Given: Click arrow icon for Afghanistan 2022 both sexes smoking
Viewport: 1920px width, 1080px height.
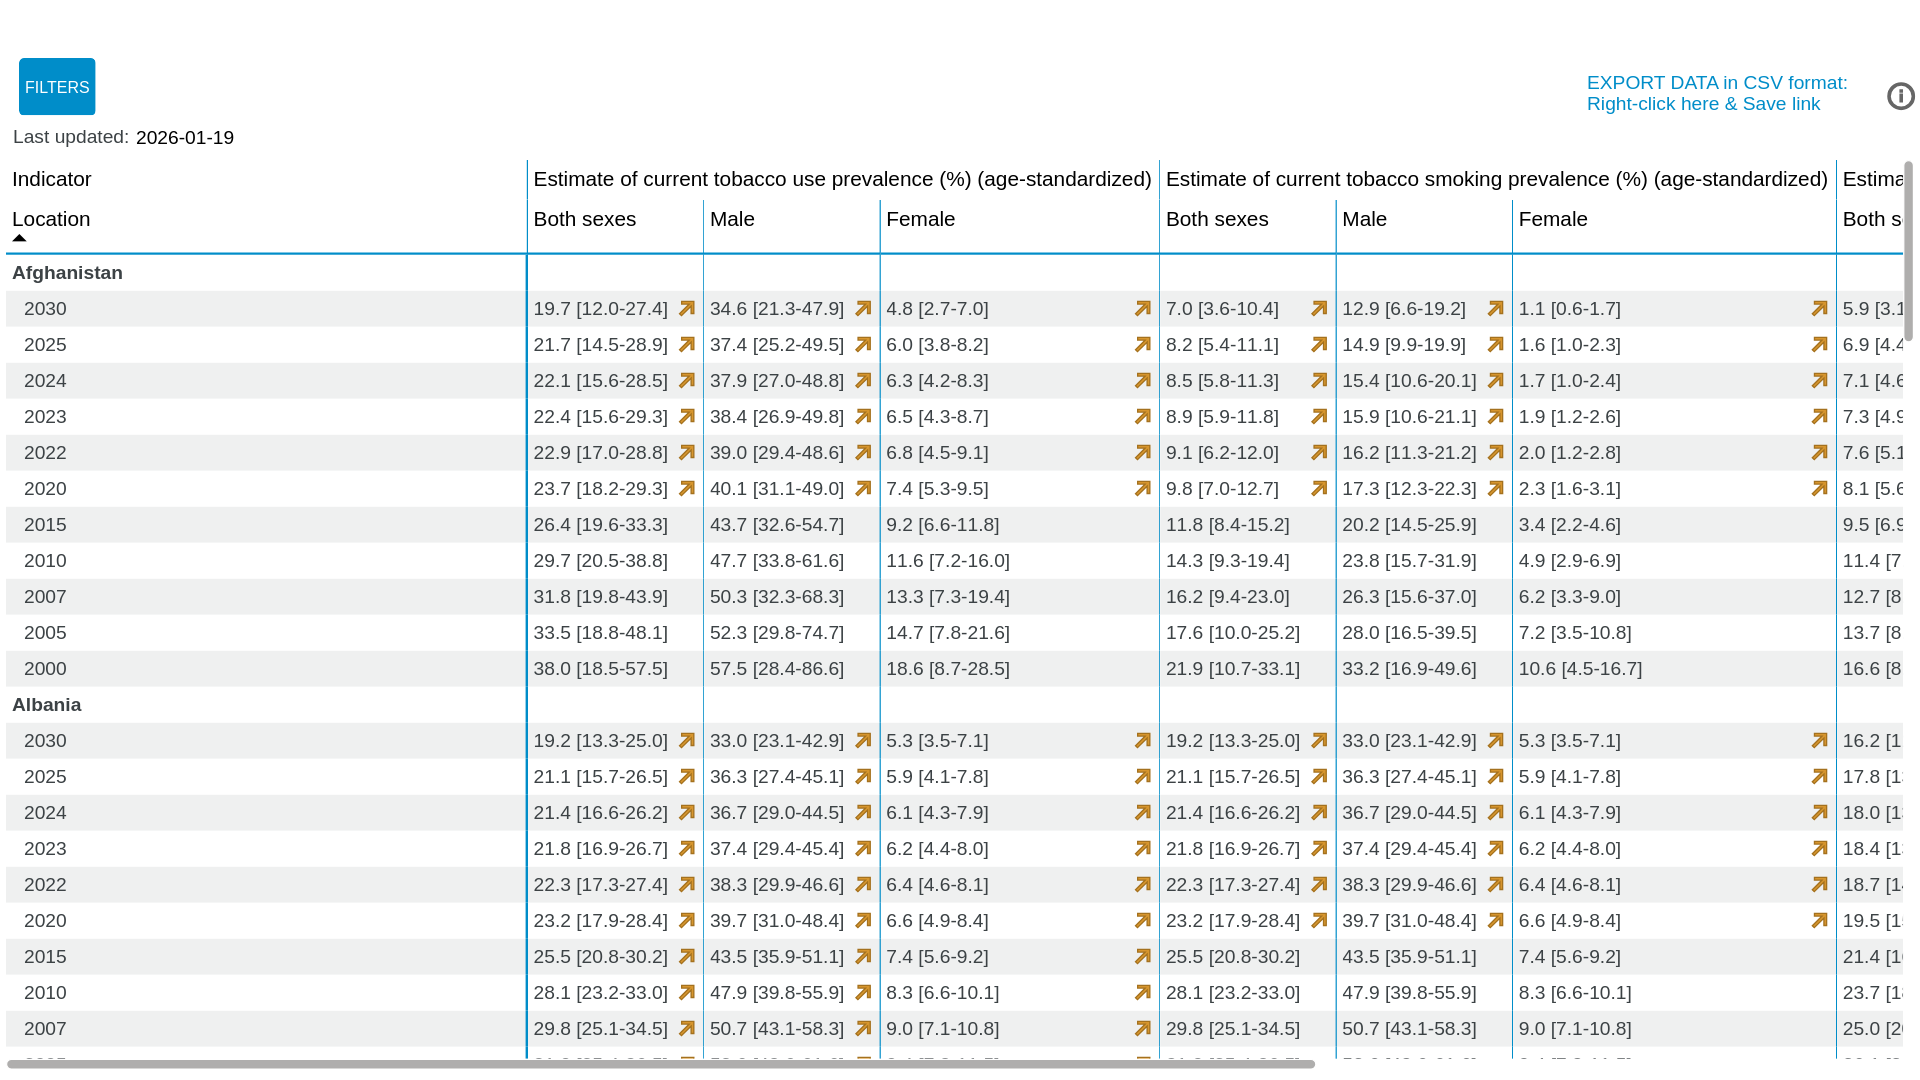Looking at the screenshot, I should click(1319, 453).
